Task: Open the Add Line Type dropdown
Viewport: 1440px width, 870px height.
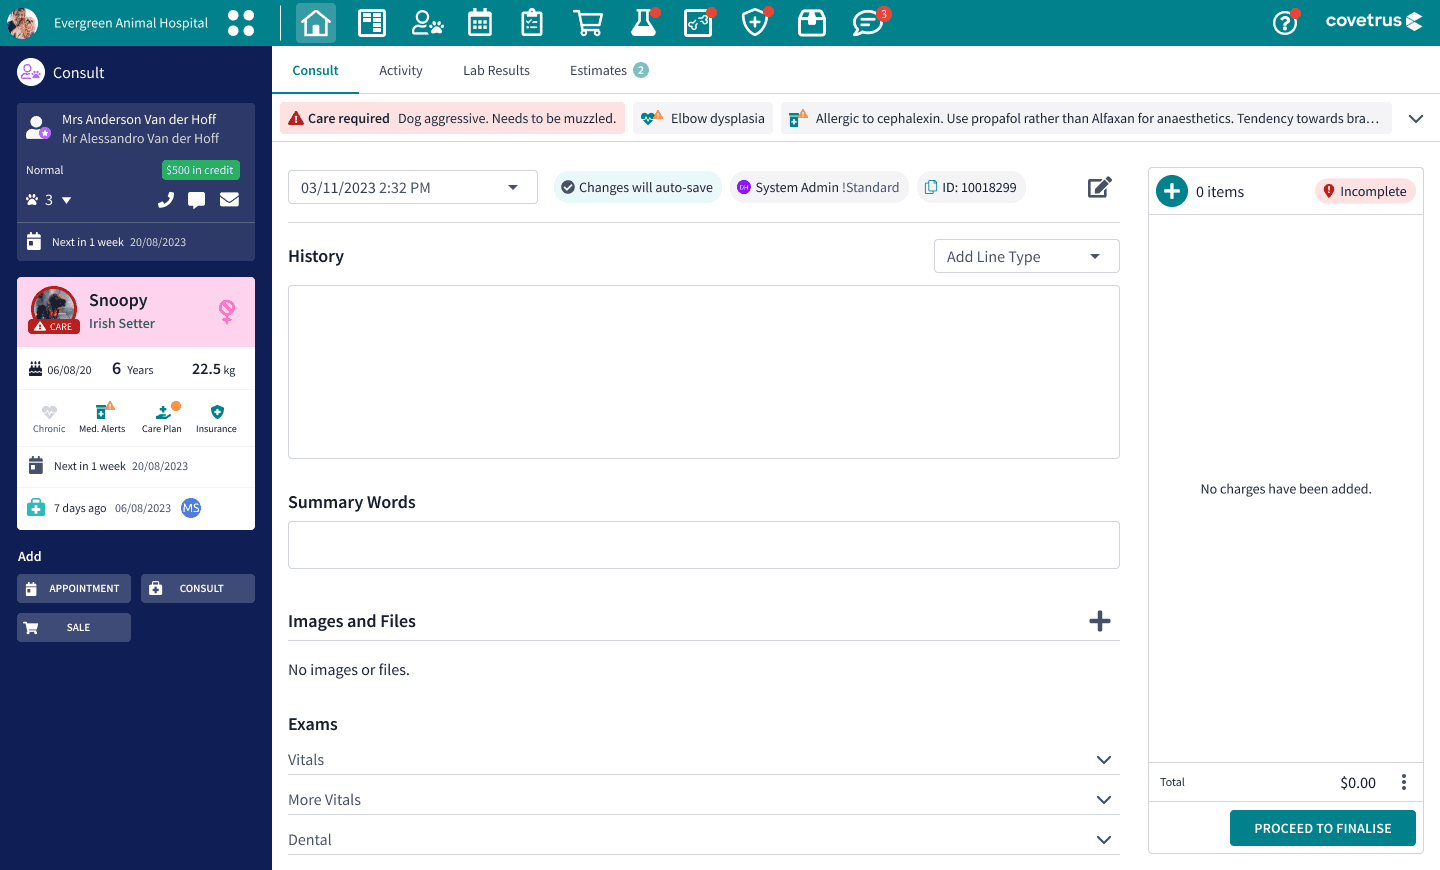Action: click(1027, 256)
